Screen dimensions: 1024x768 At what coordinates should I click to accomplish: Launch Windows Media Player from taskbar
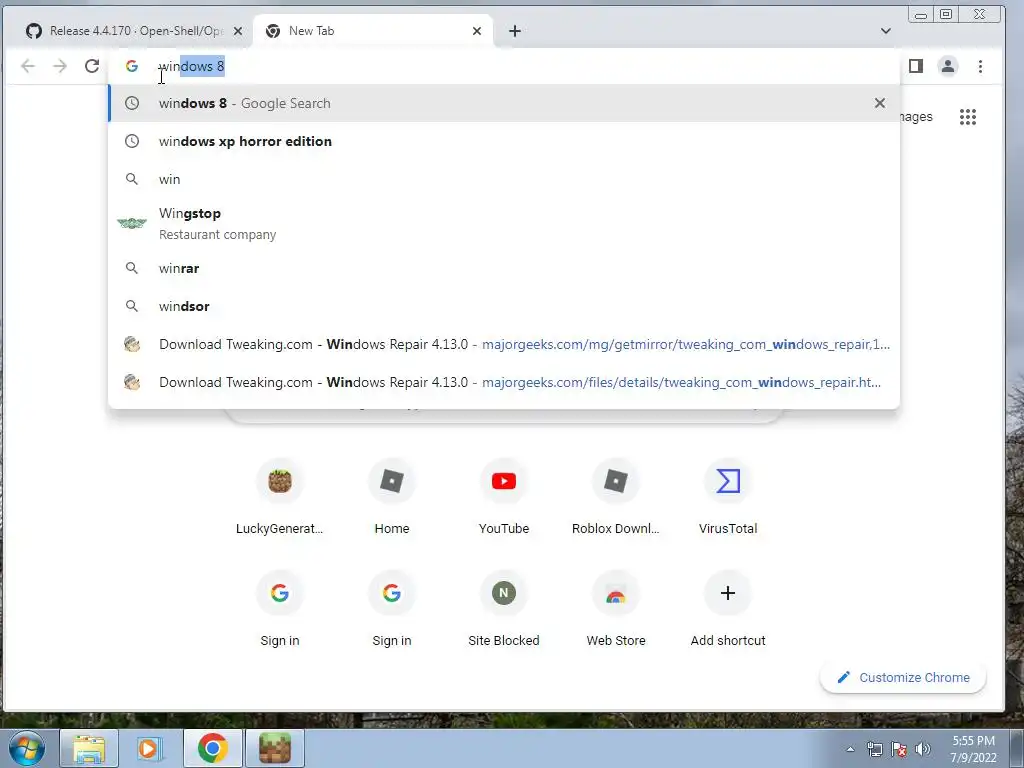pos(148,748)
